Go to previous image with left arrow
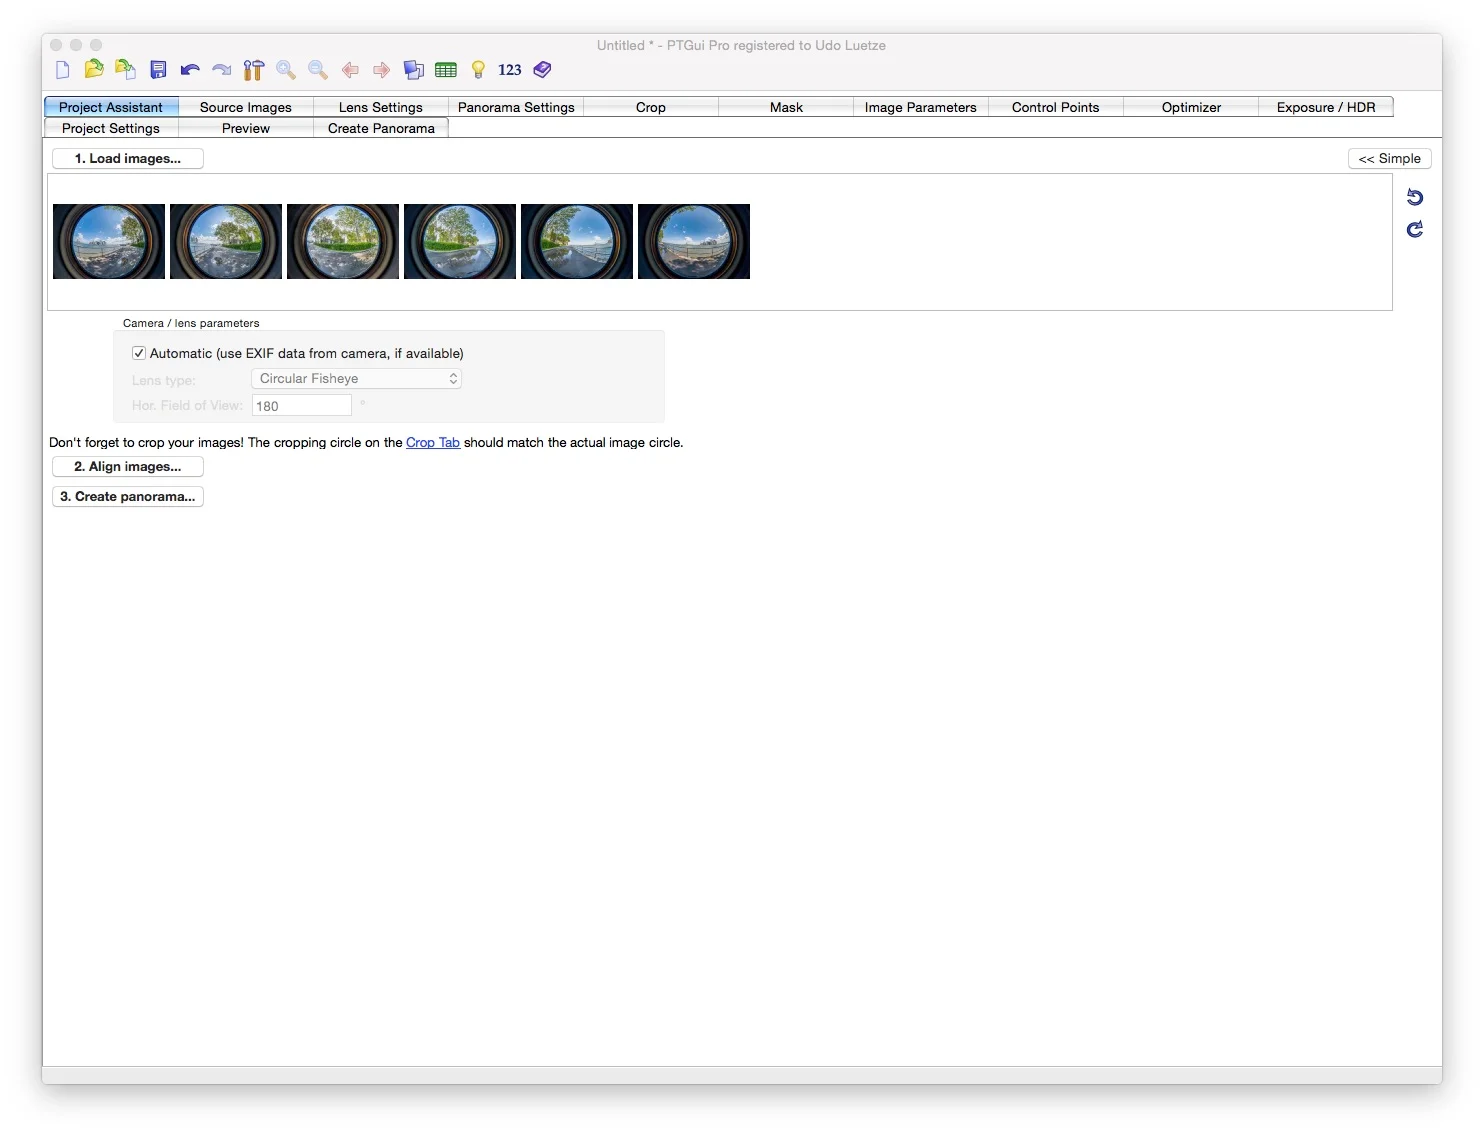The width and height of the screenshot is (1484, 1134). pos(350,70)
